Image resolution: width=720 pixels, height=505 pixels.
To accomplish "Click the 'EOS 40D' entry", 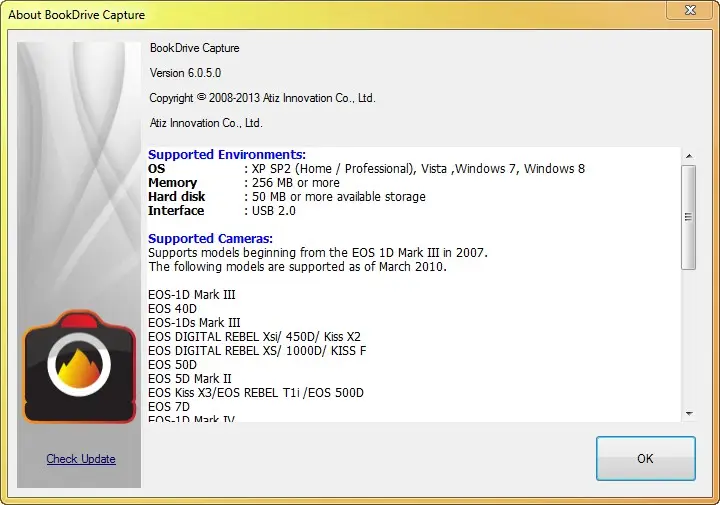I will coord(172,309).
